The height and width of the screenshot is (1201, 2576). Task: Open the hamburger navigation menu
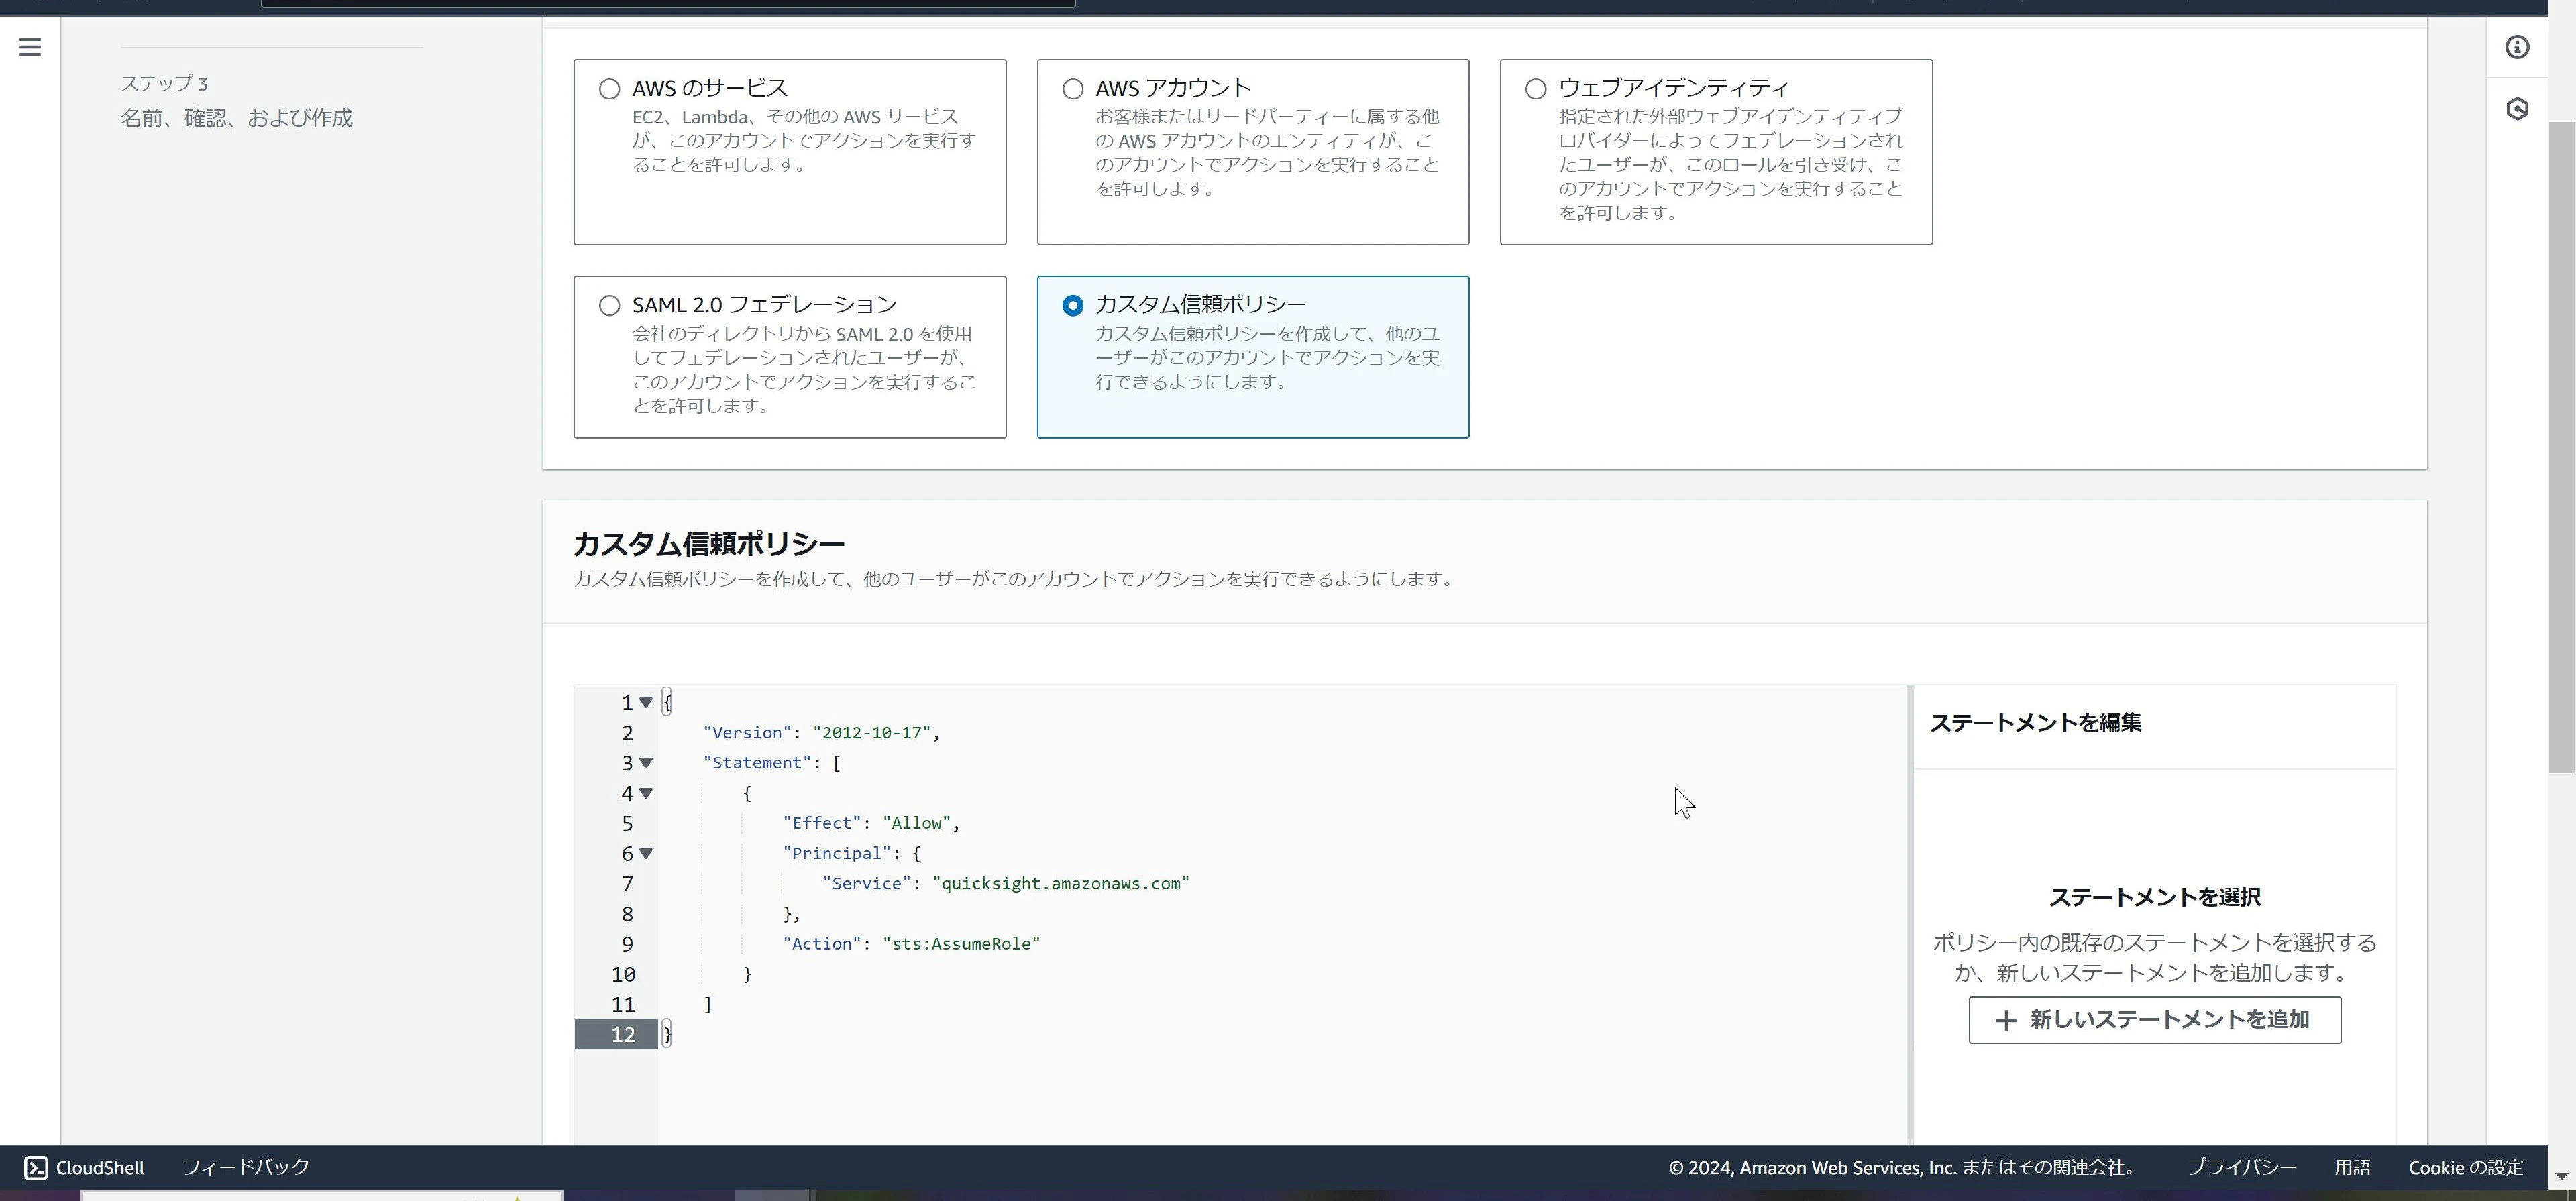30,47
